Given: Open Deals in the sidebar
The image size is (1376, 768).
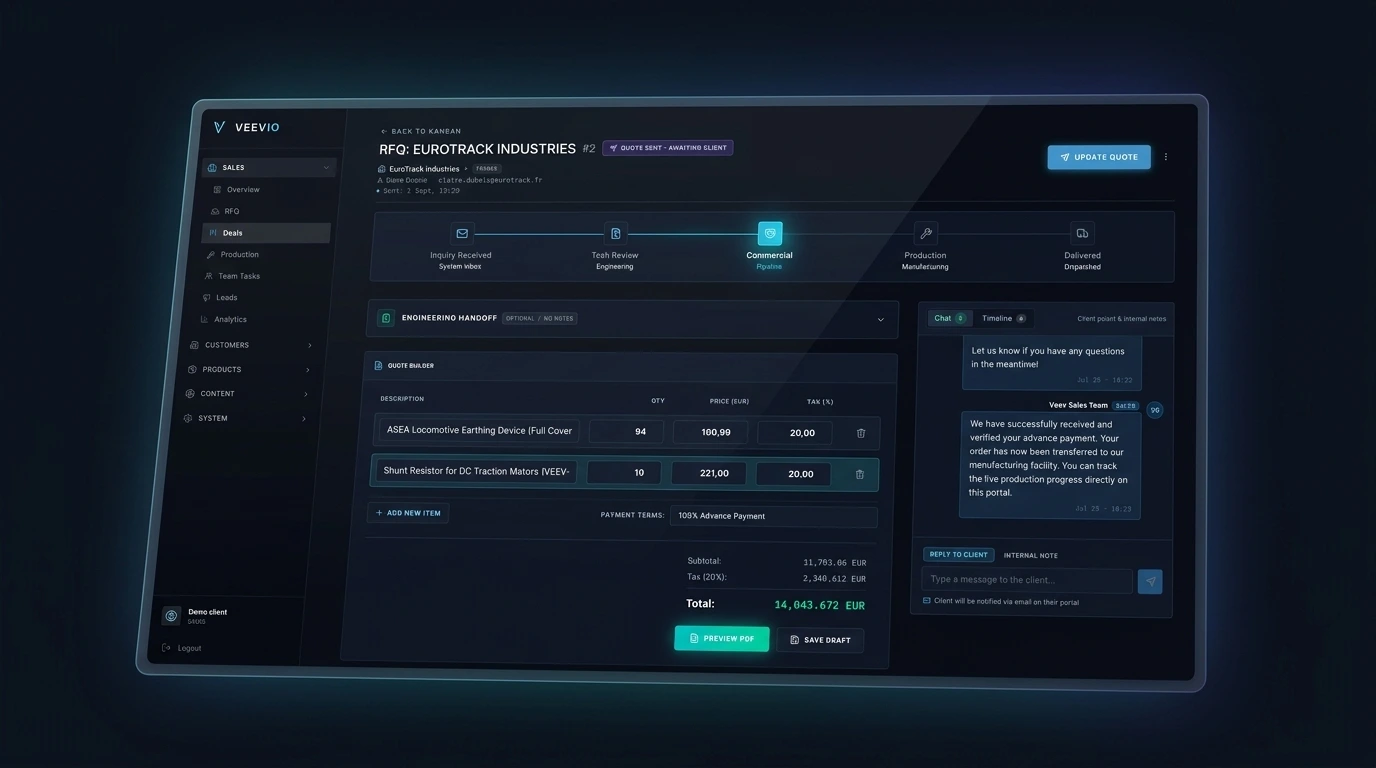Looking at the screenshot, I should (x=266, y=233).
